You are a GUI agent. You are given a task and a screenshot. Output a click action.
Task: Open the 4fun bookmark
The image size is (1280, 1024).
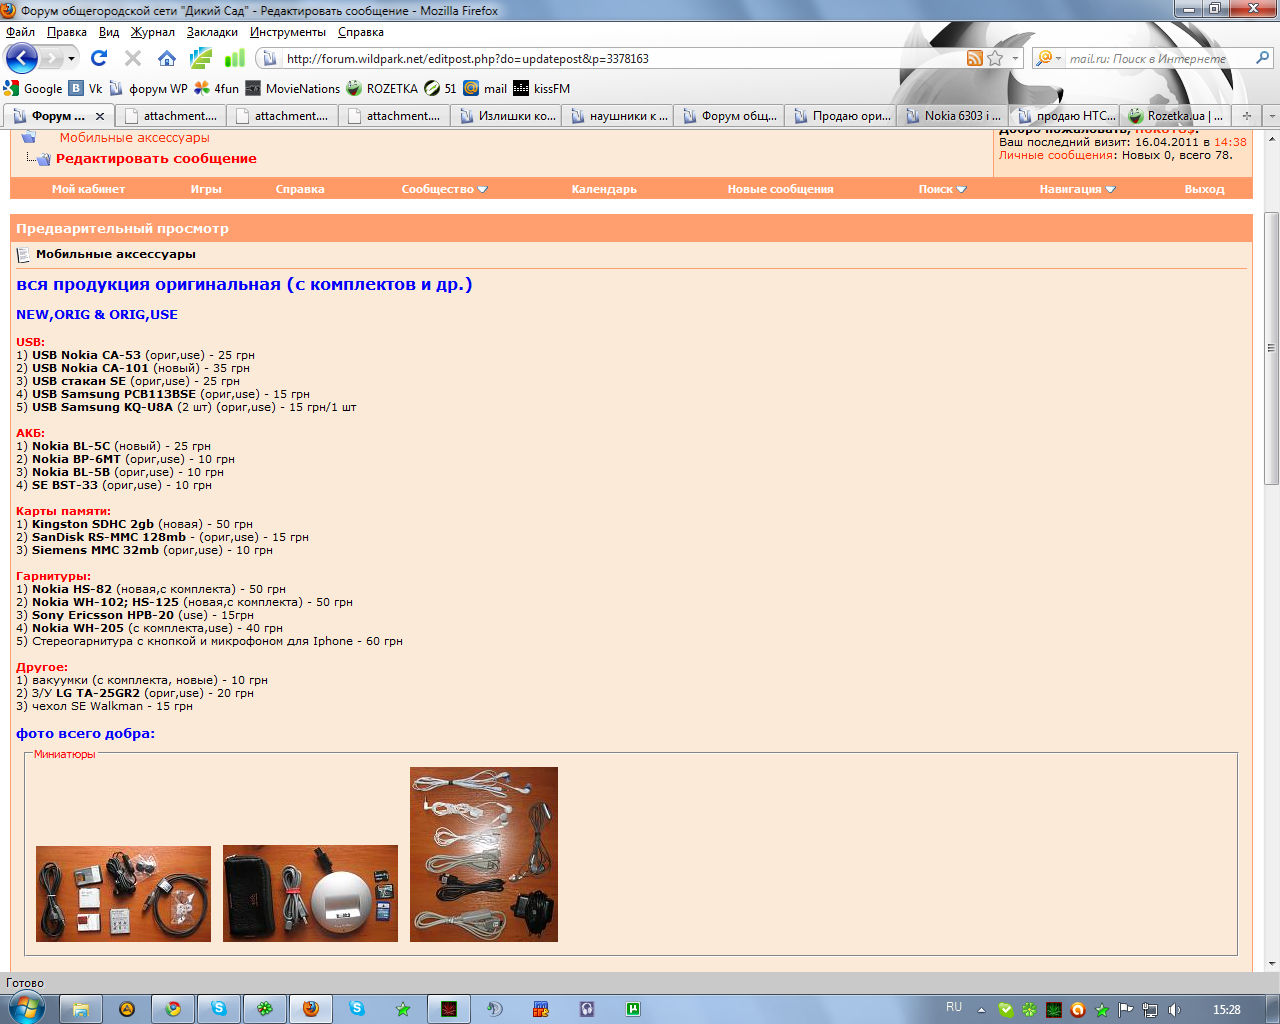coord(217,88)
